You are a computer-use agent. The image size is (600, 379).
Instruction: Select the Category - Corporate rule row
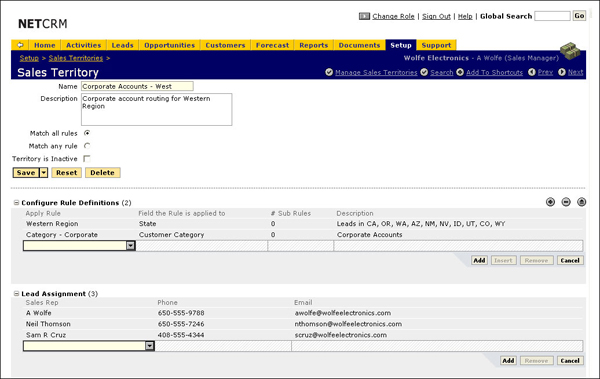pyautogui.click(x=303, y=235)
